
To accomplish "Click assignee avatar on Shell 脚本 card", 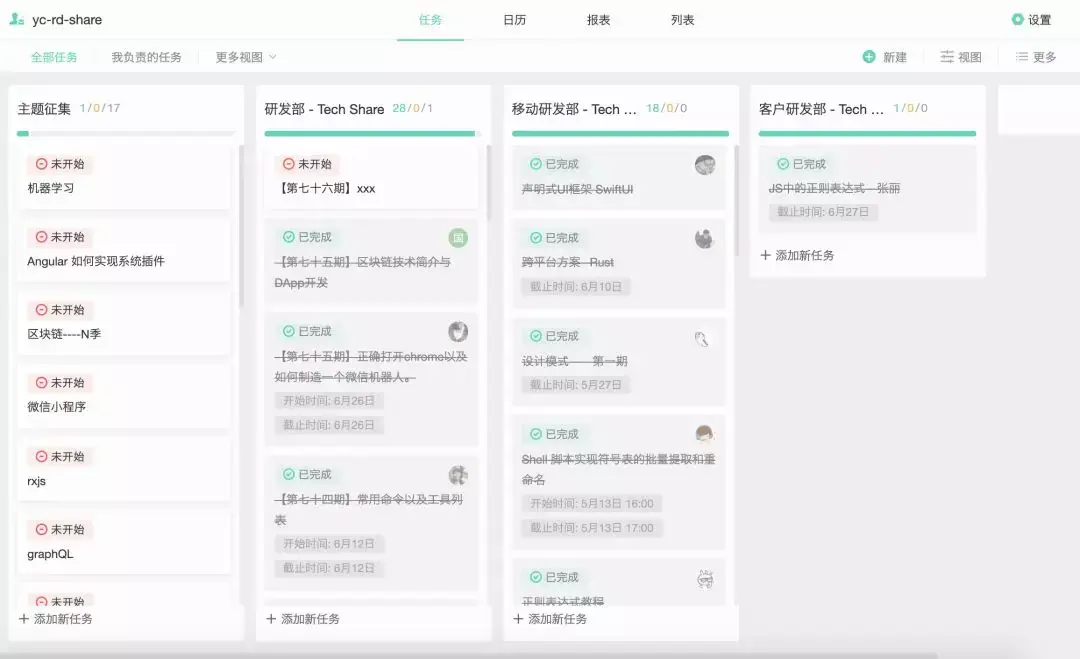I will [x=704, y=434].
